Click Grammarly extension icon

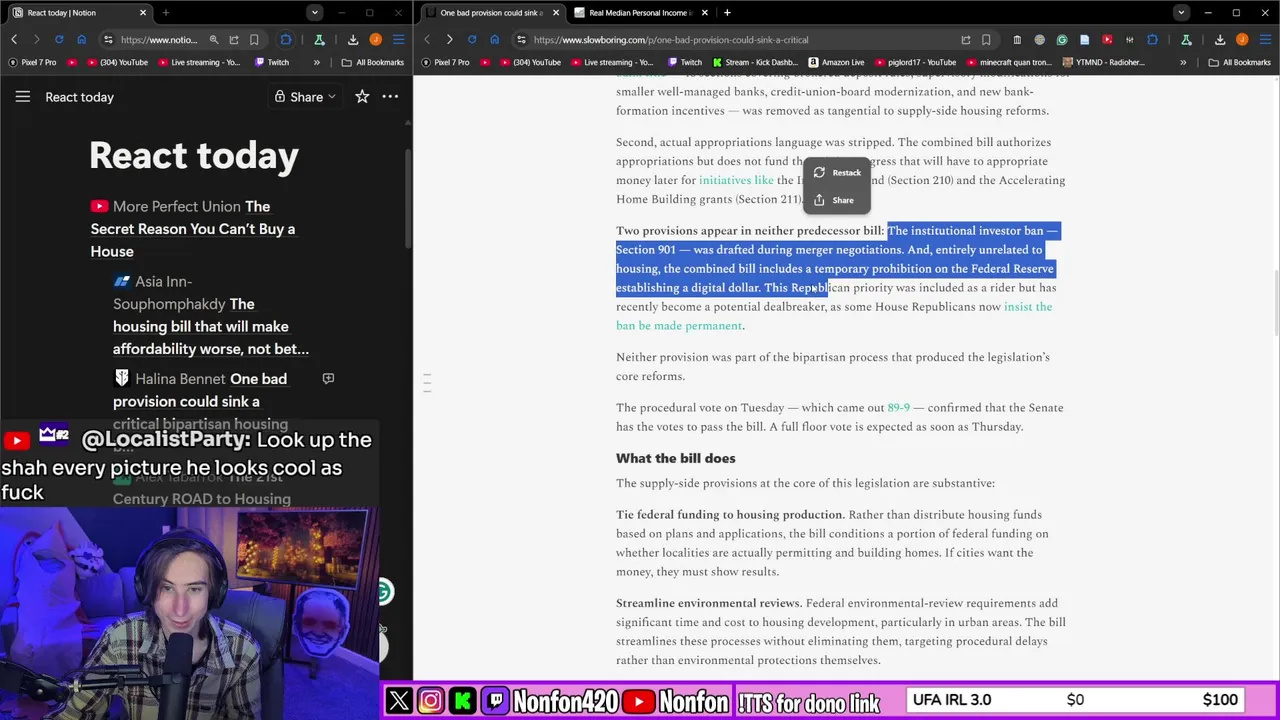[x=1062, y=40]
